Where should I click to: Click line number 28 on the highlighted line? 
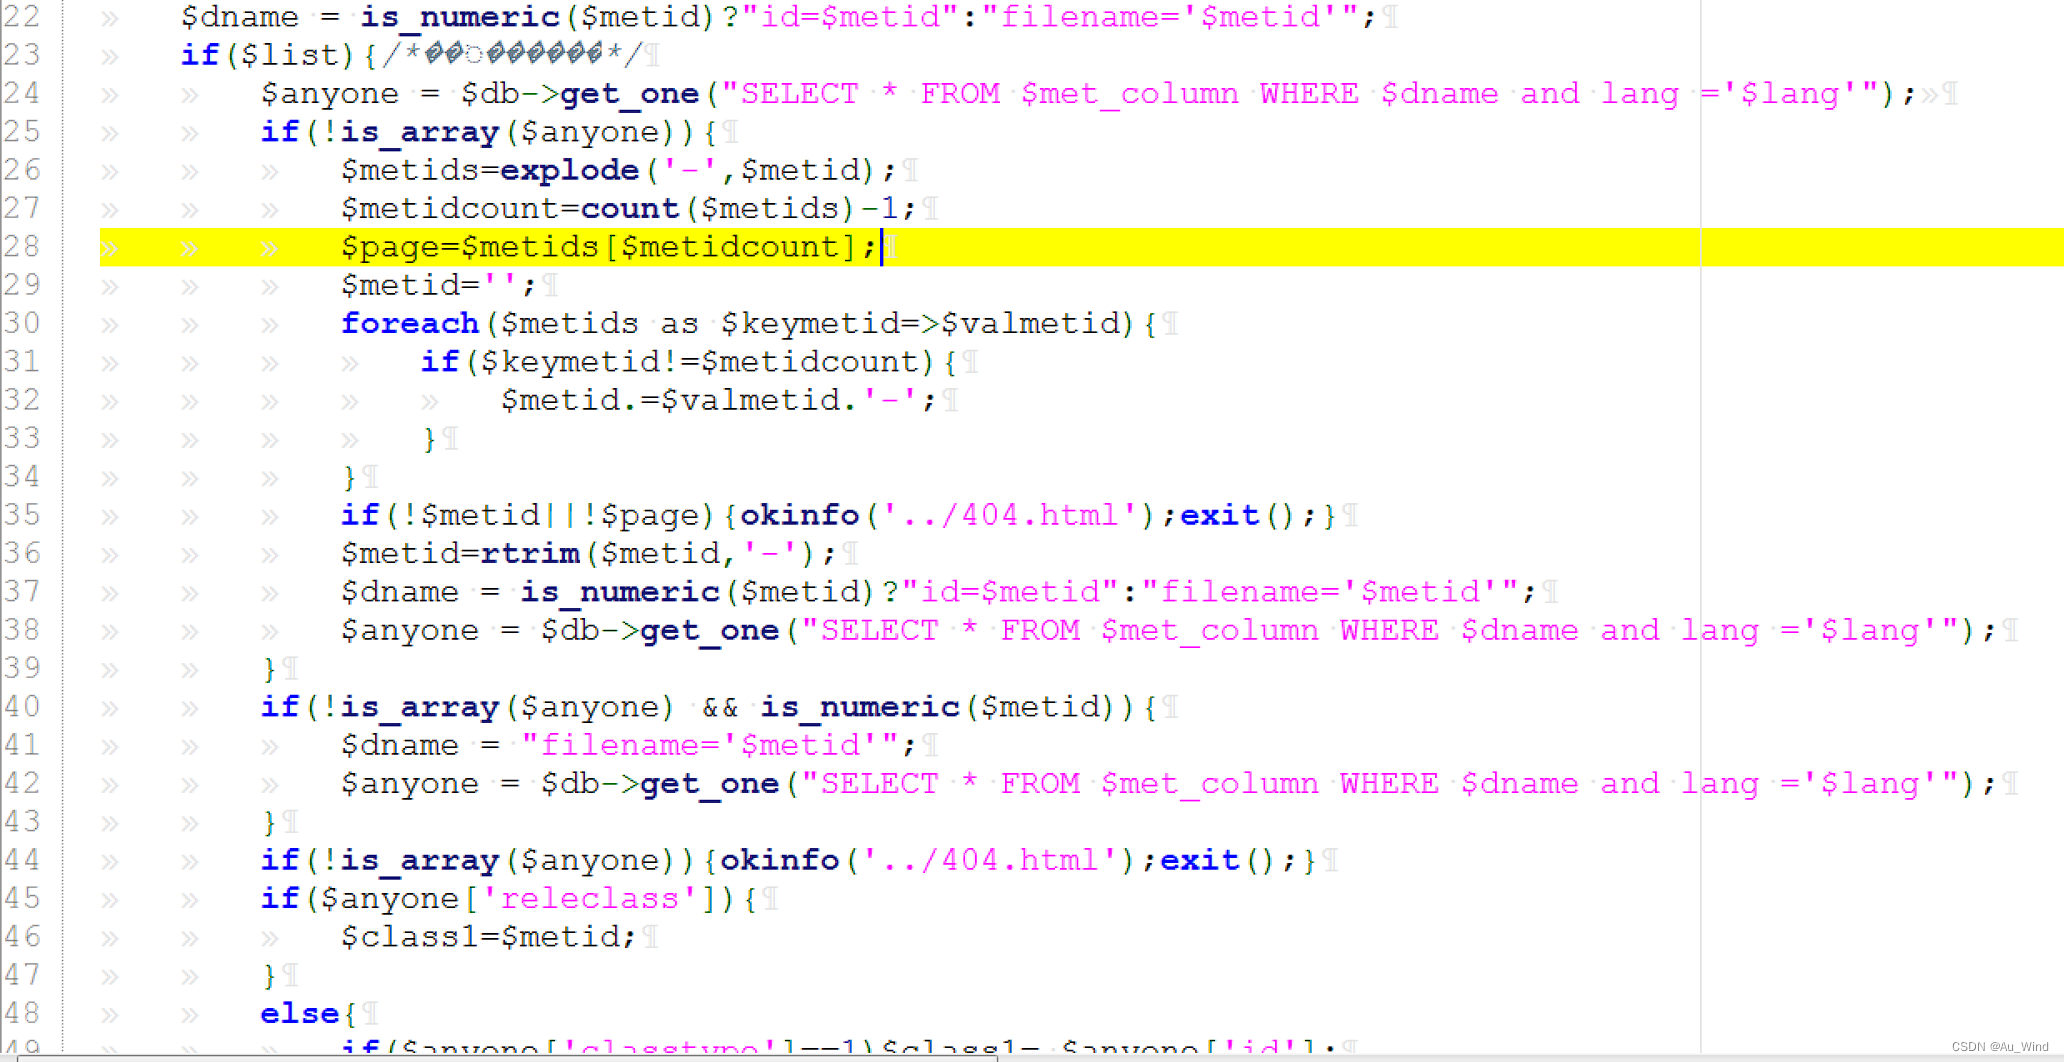(22, 246)
